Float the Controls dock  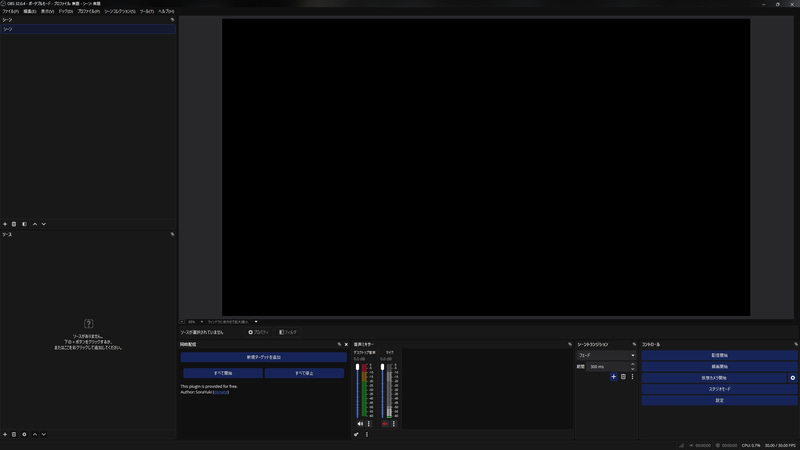pos(796,344)
